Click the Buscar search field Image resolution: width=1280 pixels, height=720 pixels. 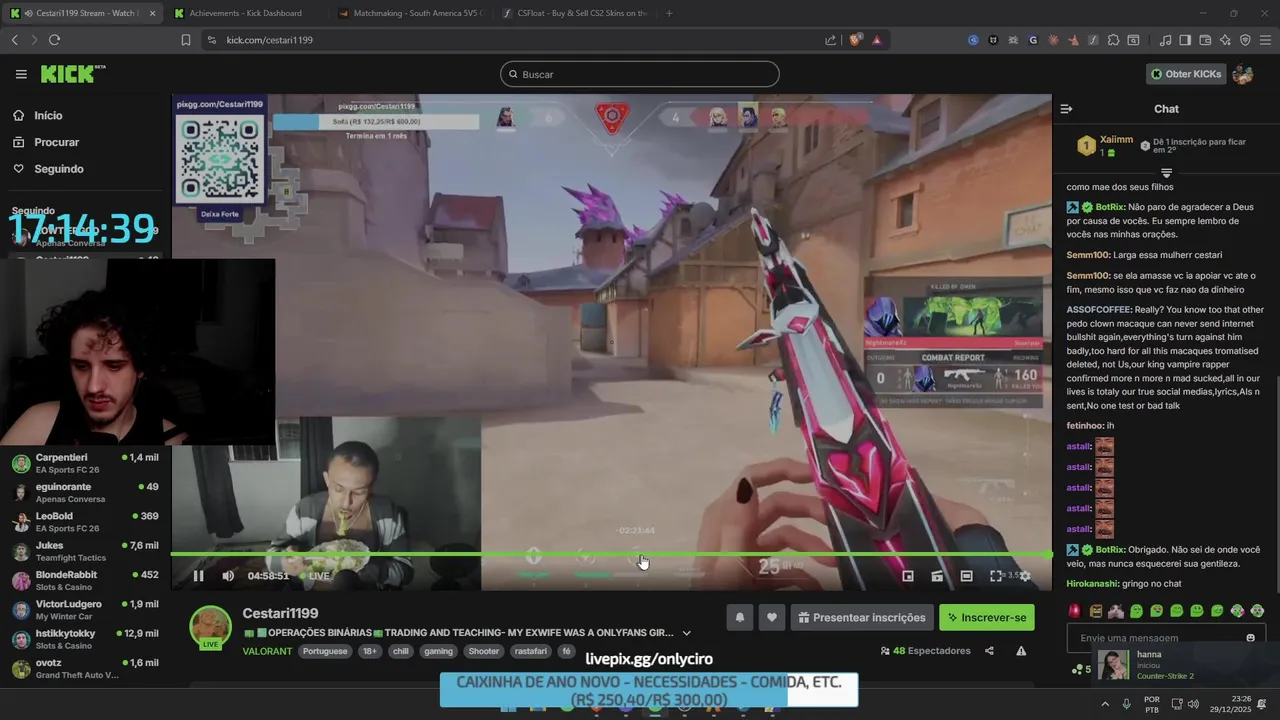(x=640, y=74)
